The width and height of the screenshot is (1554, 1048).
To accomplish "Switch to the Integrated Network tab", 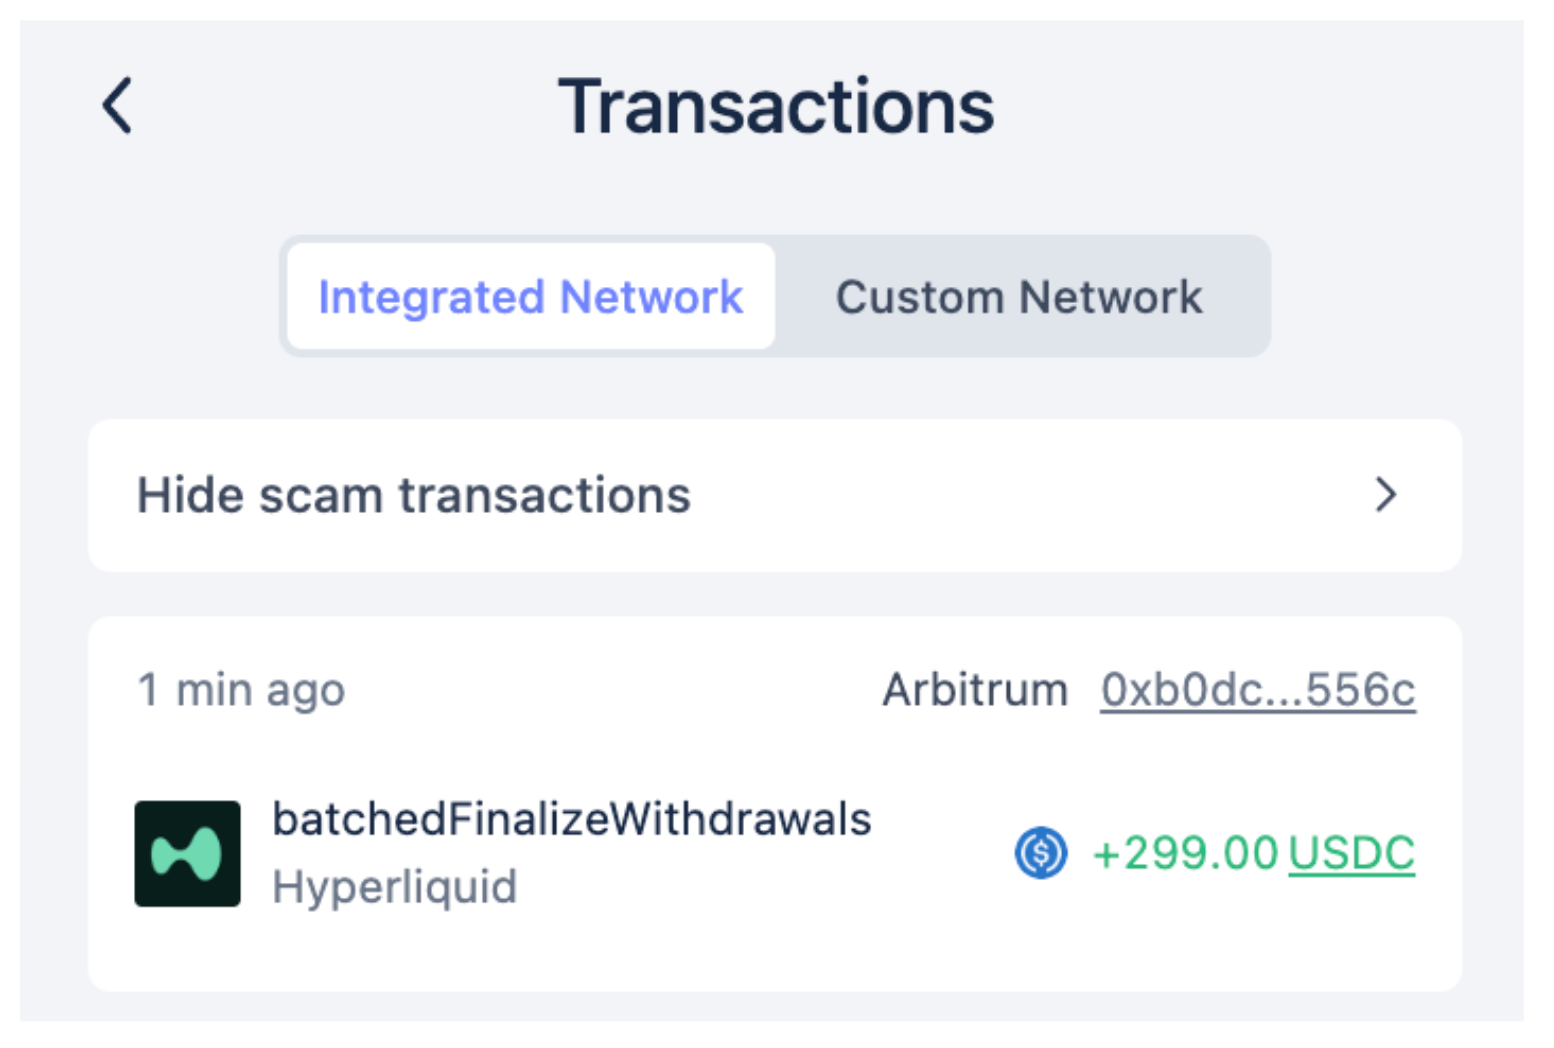I will click(x=530, y=297).
